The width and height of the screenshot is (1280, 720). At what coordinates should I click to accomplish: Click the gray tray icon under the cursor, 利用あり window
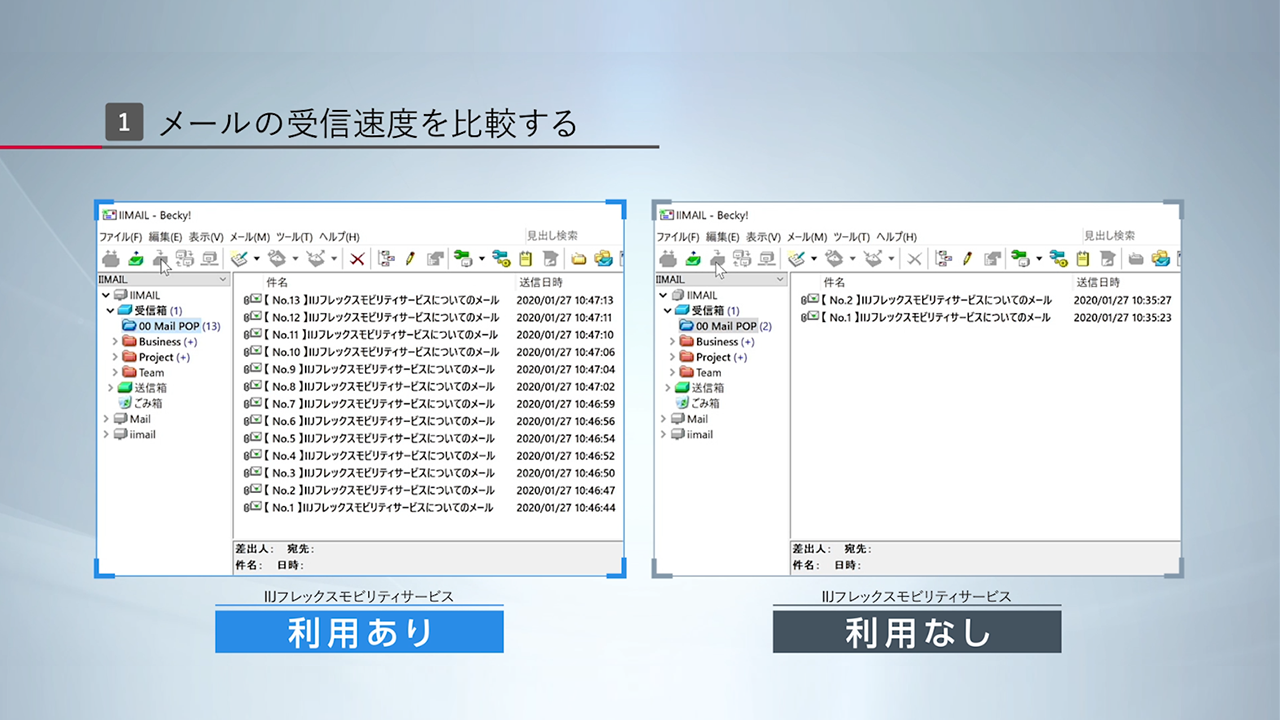pos(159,258)
